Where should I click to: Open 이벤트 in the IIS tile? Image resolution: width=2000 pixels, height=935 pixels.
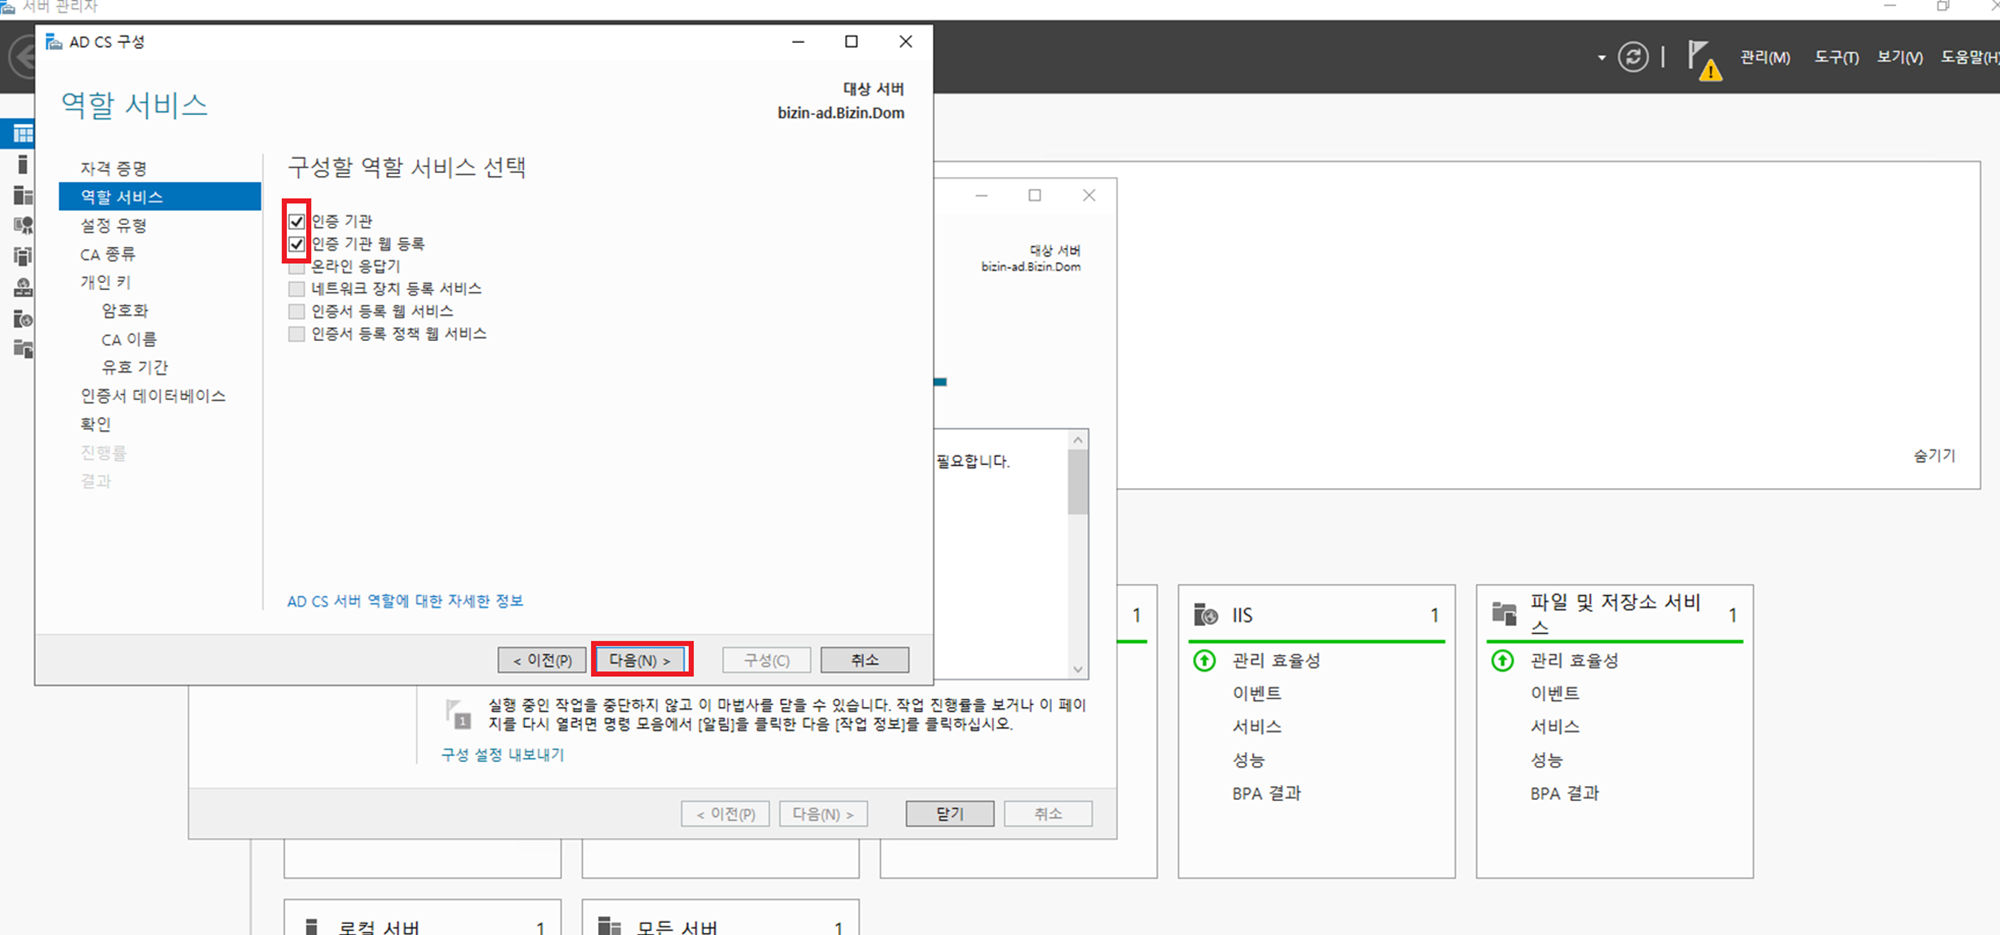click(1257, 693)
